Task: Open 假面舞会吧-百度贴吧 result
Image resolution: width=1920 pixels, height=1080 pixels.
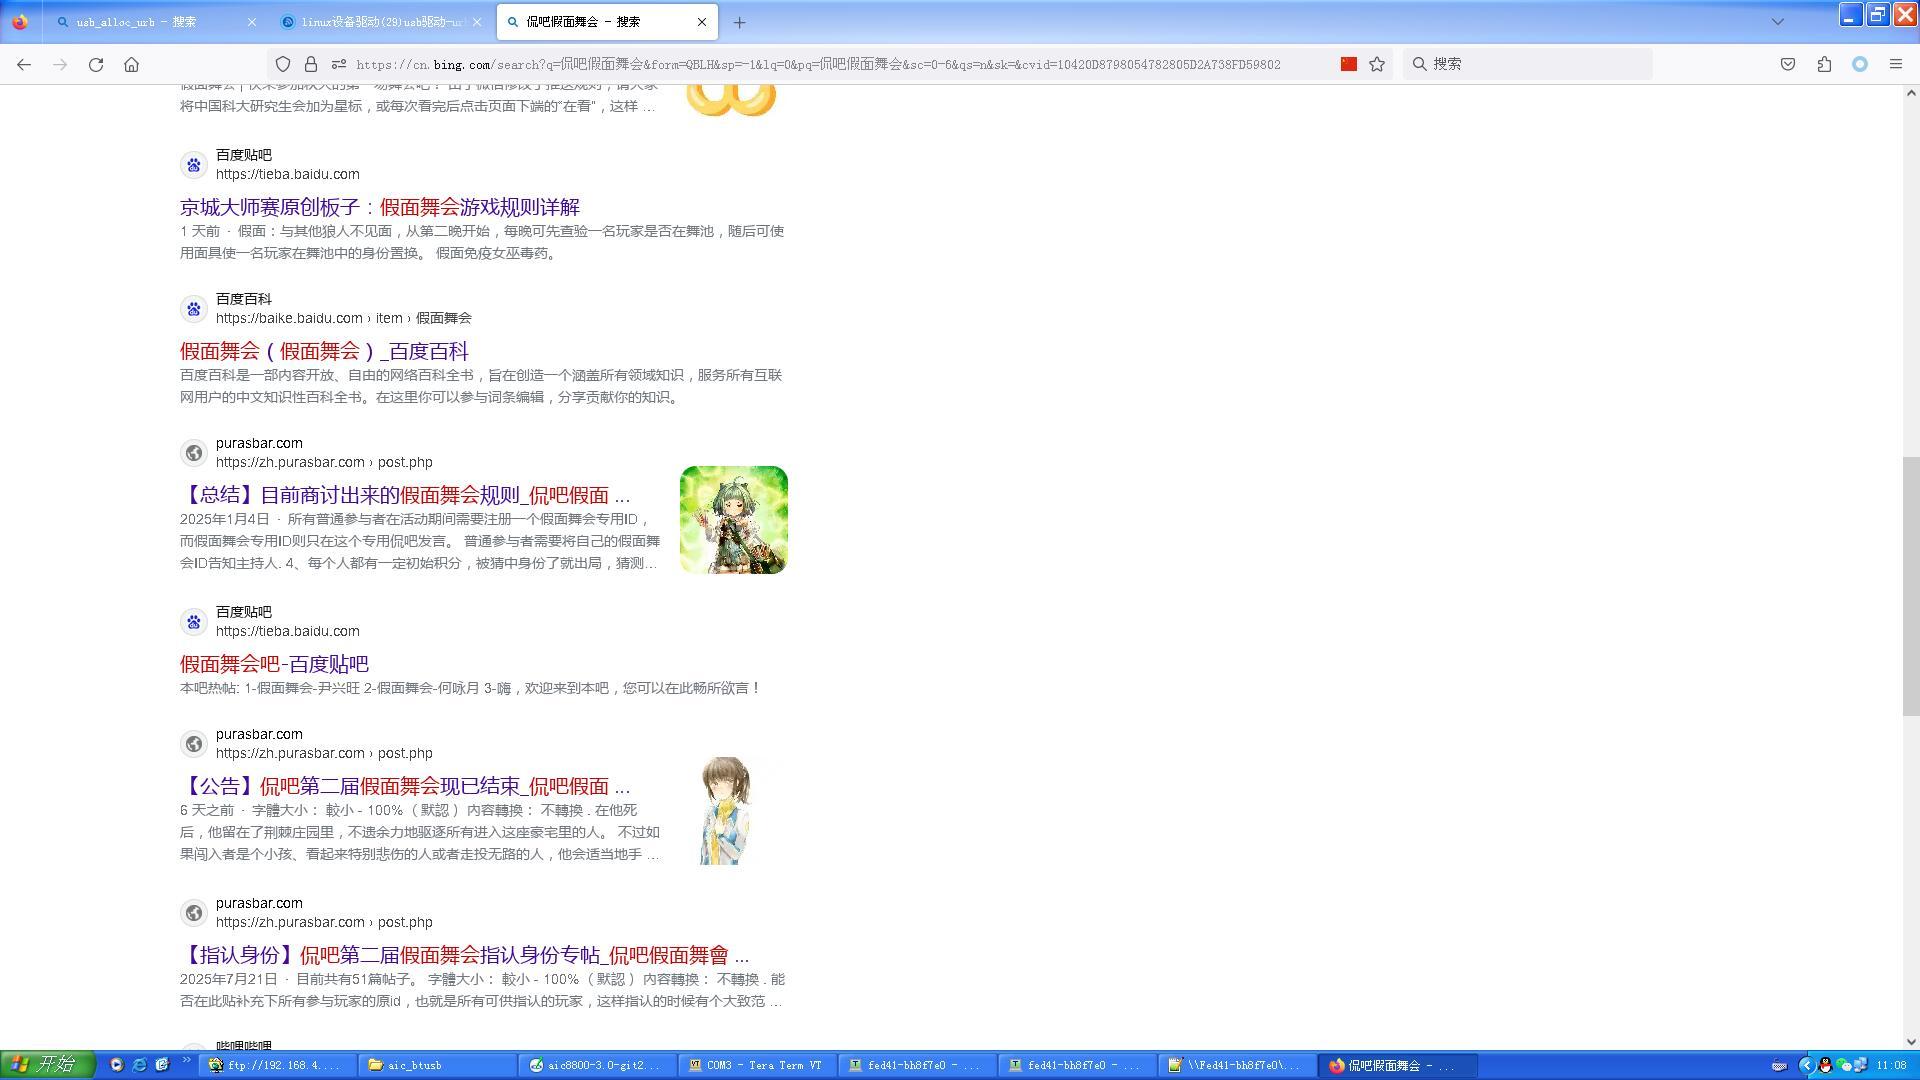Action: (274, 664)
